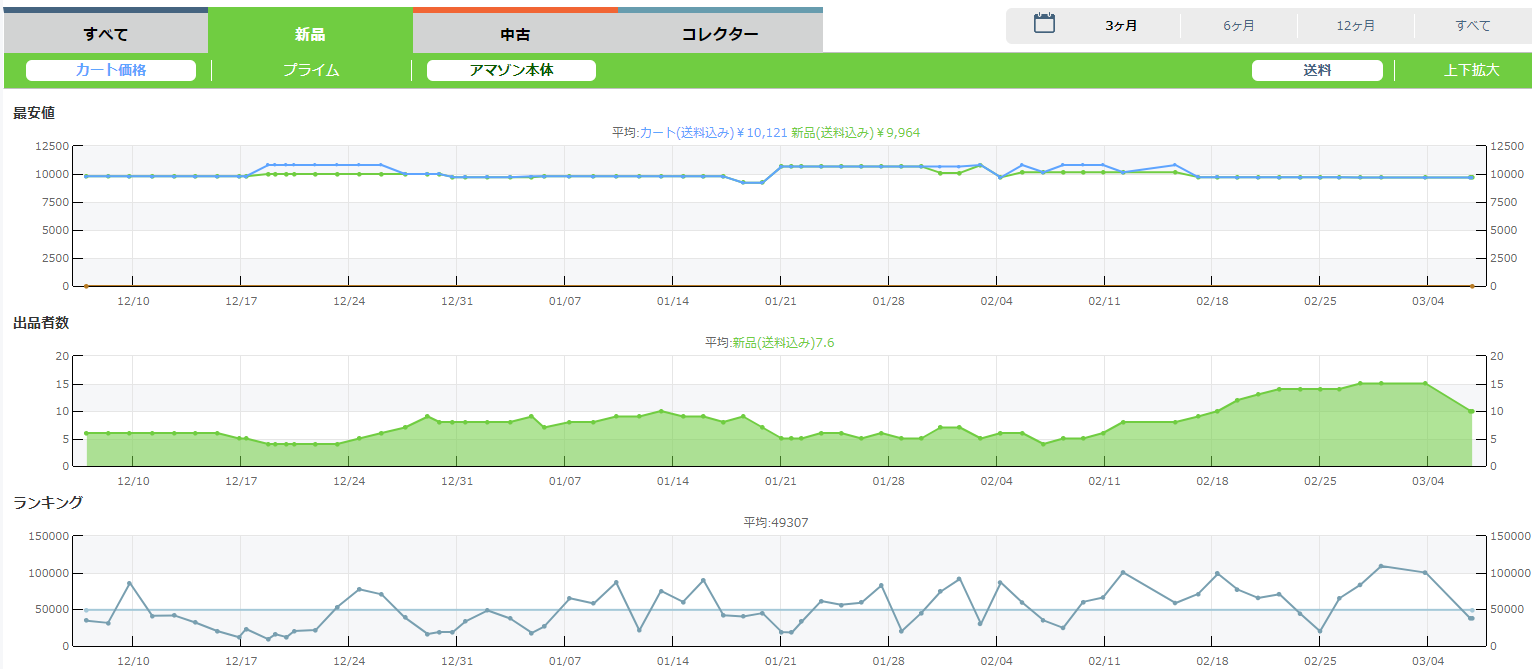Viewport: 1532px width, 669px height.
Task: Select the 3ヶ月 time range
Action: click(x=1121, y=26)
